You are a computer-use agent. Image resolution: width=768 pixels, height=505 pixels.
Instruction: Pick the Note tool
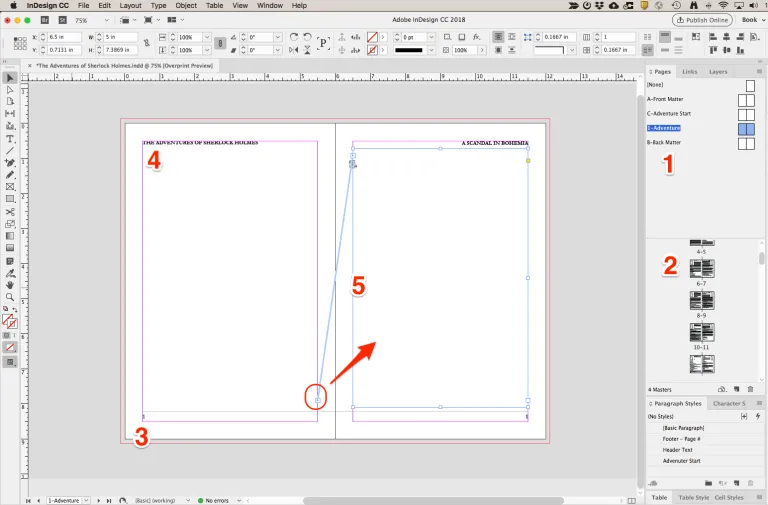(x=10, y=261)
